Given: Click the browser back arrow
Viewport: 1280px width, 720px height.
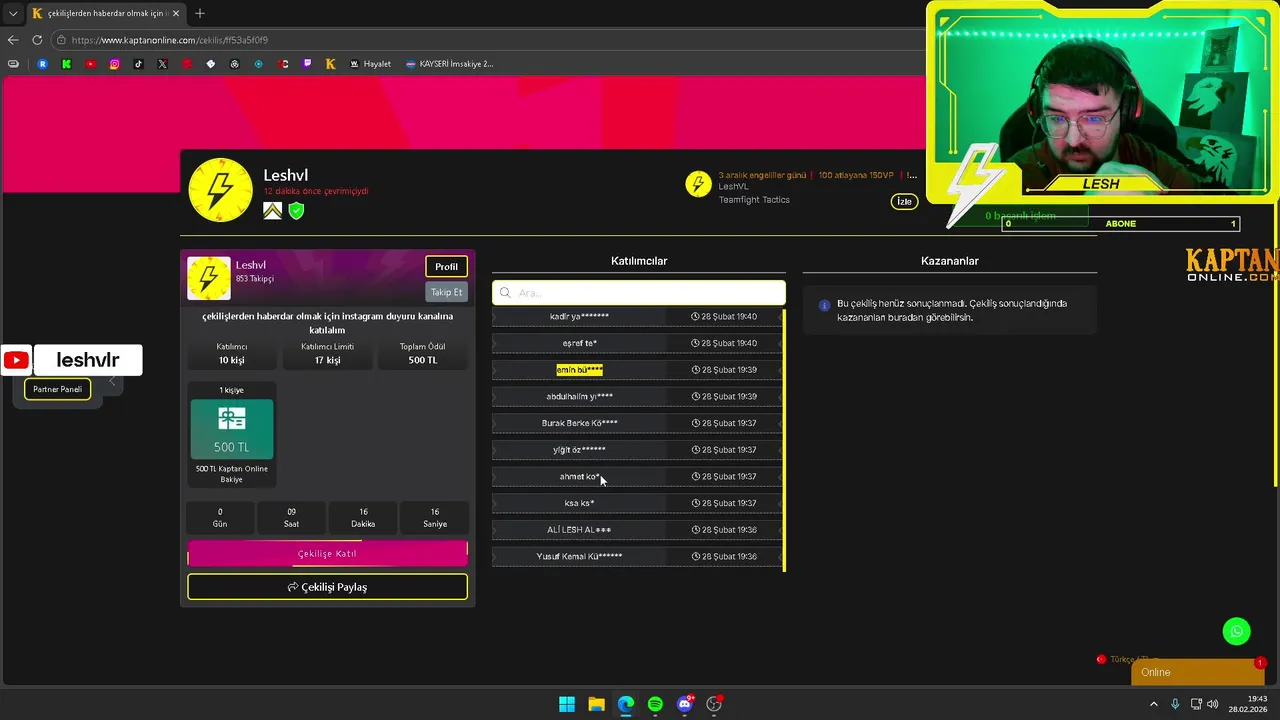Looking at the screenshot, I should [x=13, y=40].
